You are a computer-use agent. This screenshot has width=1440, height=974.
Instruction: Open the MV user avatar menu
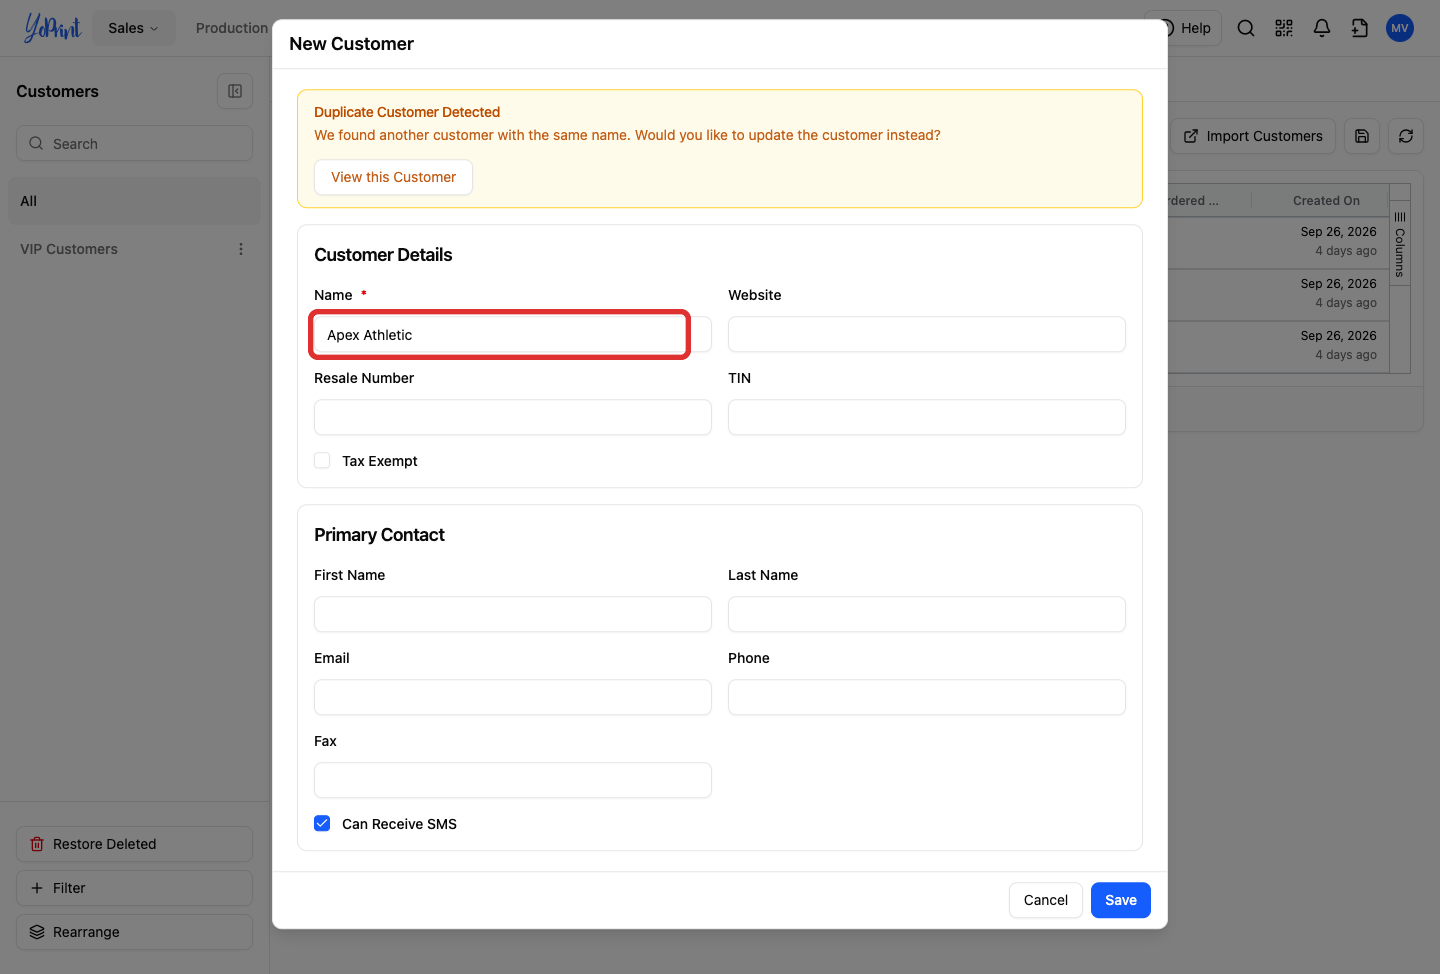(1400, 28)
